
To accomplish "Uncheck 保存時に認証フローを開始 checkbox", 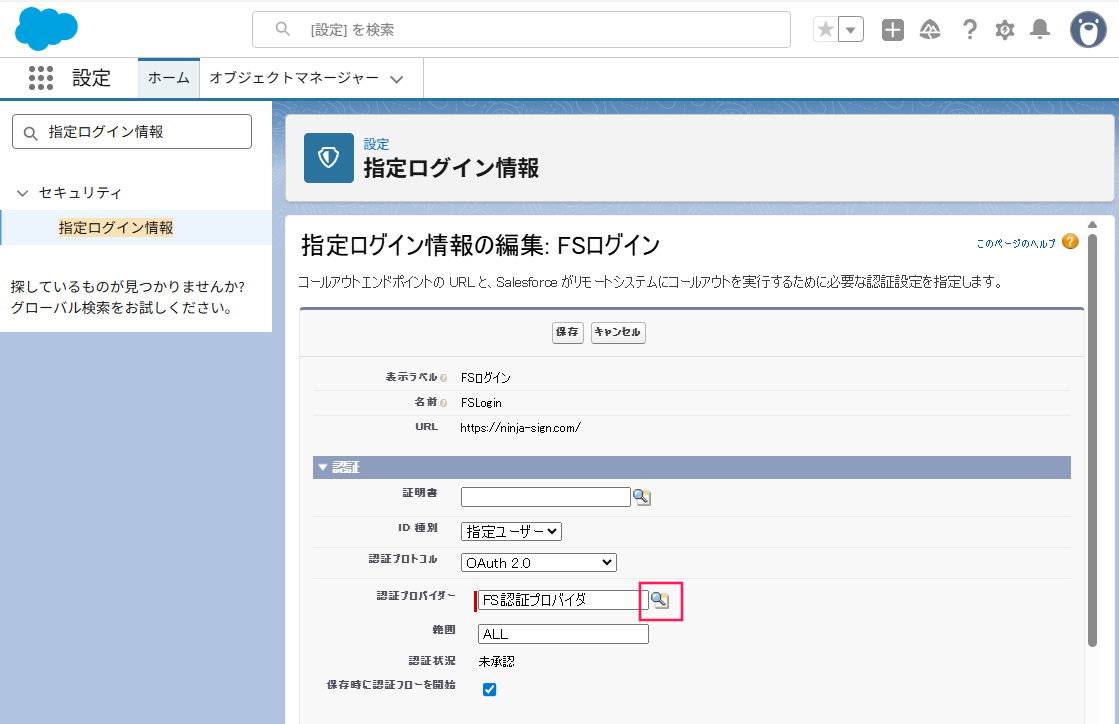I will click(x=490, y=689).
